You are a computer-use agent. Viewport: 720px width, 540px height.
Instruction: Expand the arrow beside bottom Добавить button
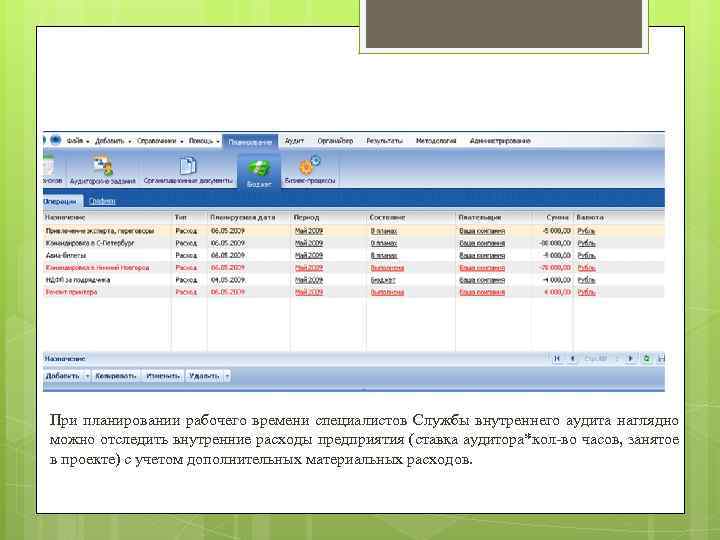(87, 376)
